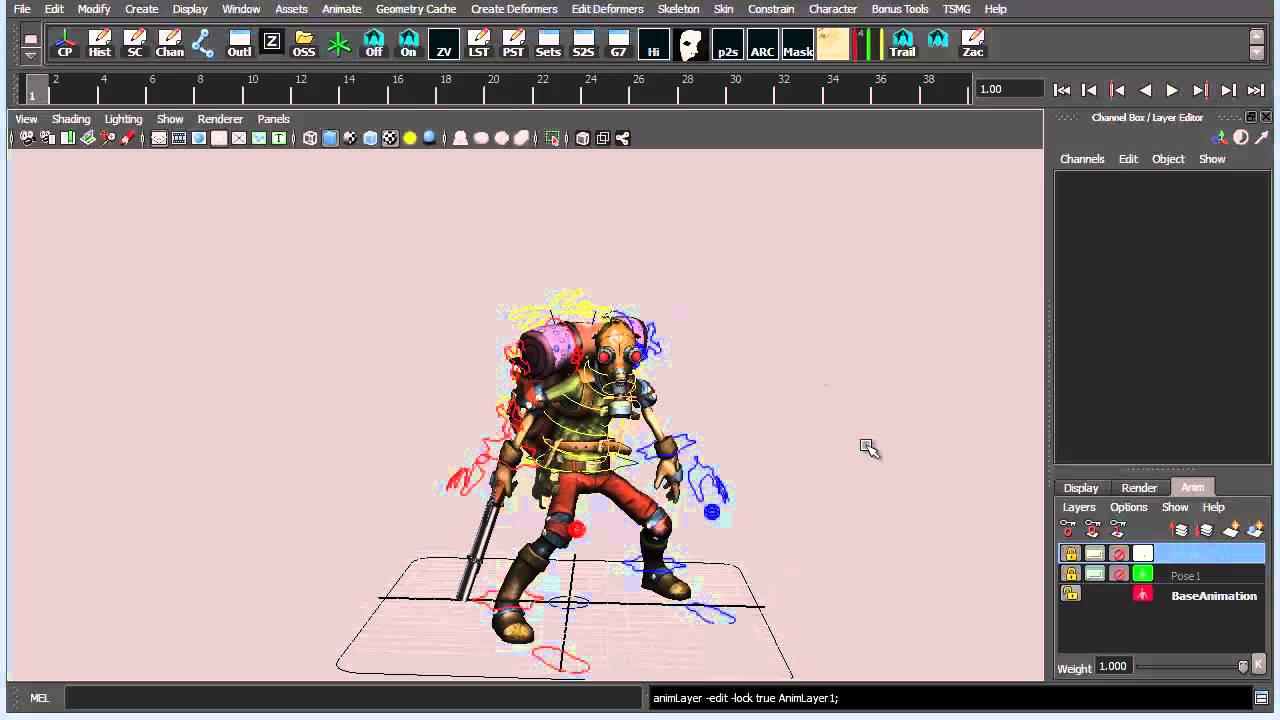Click the PST shelf button

click(x=513, y=44)
